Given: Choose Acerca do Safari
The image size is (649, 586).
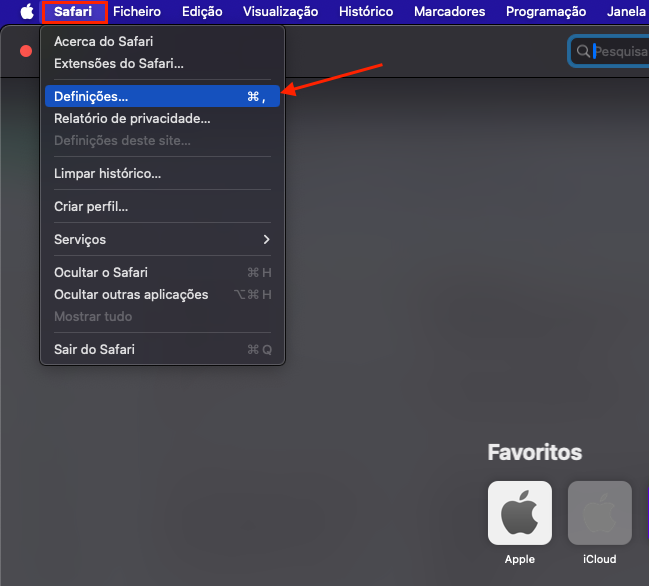Looking at the screenshot, I should pyautogui.click(x=162, y=41).
